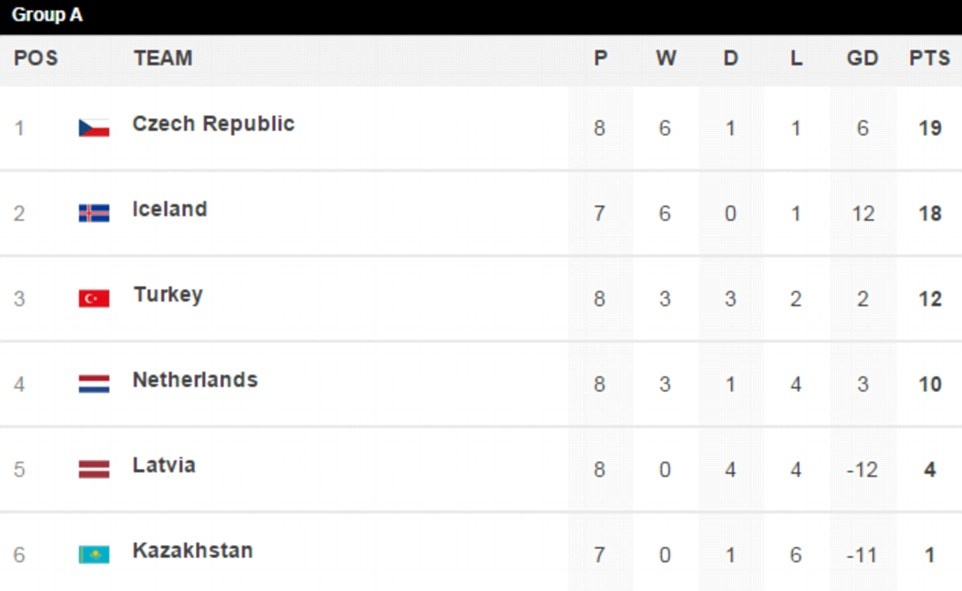
Task: Click Iceland's goal difference of 12
Action: pyautogui.click(x=862, y=214)
